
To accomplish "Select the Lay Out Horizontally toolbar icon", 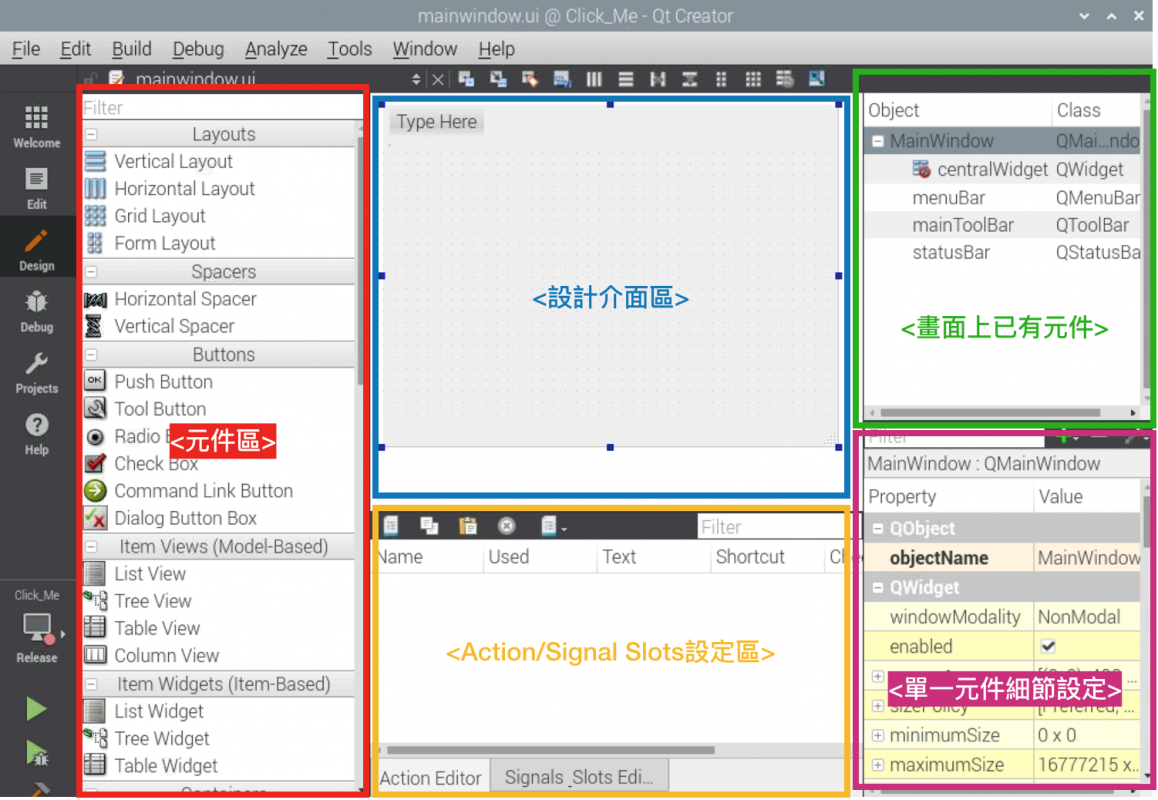I will click(595, 78).
